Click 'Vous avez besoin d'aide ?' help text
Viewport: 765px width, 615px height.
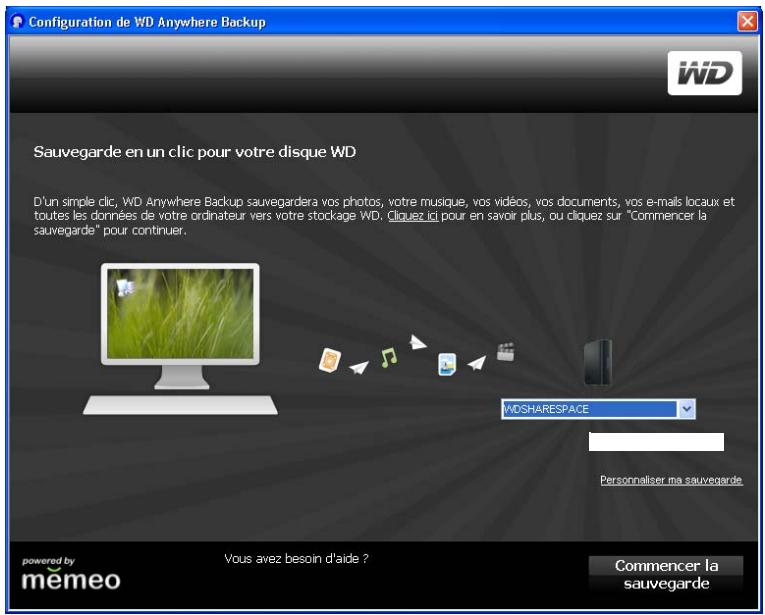click(x=296, y=558)
